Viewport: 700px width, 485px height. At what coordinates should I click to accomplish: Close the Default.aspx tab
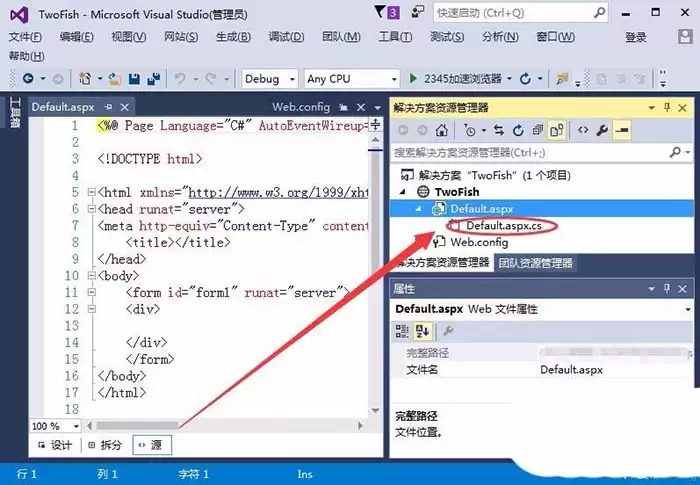click(125, 107)
